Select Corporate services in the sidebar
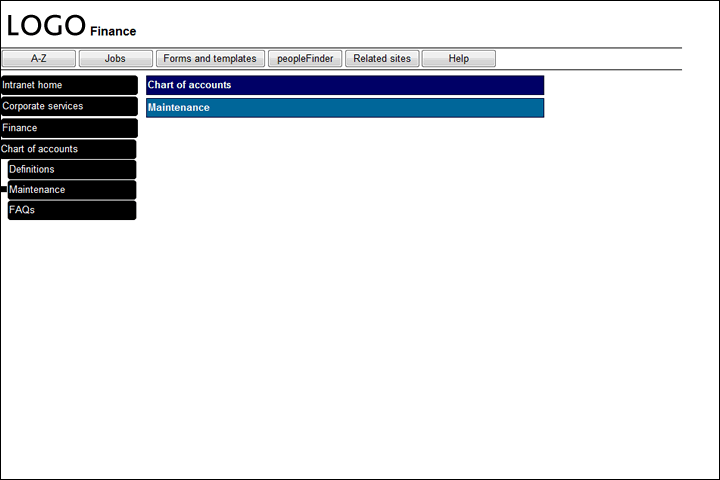720x480 pixels. (x=69, y=107)
